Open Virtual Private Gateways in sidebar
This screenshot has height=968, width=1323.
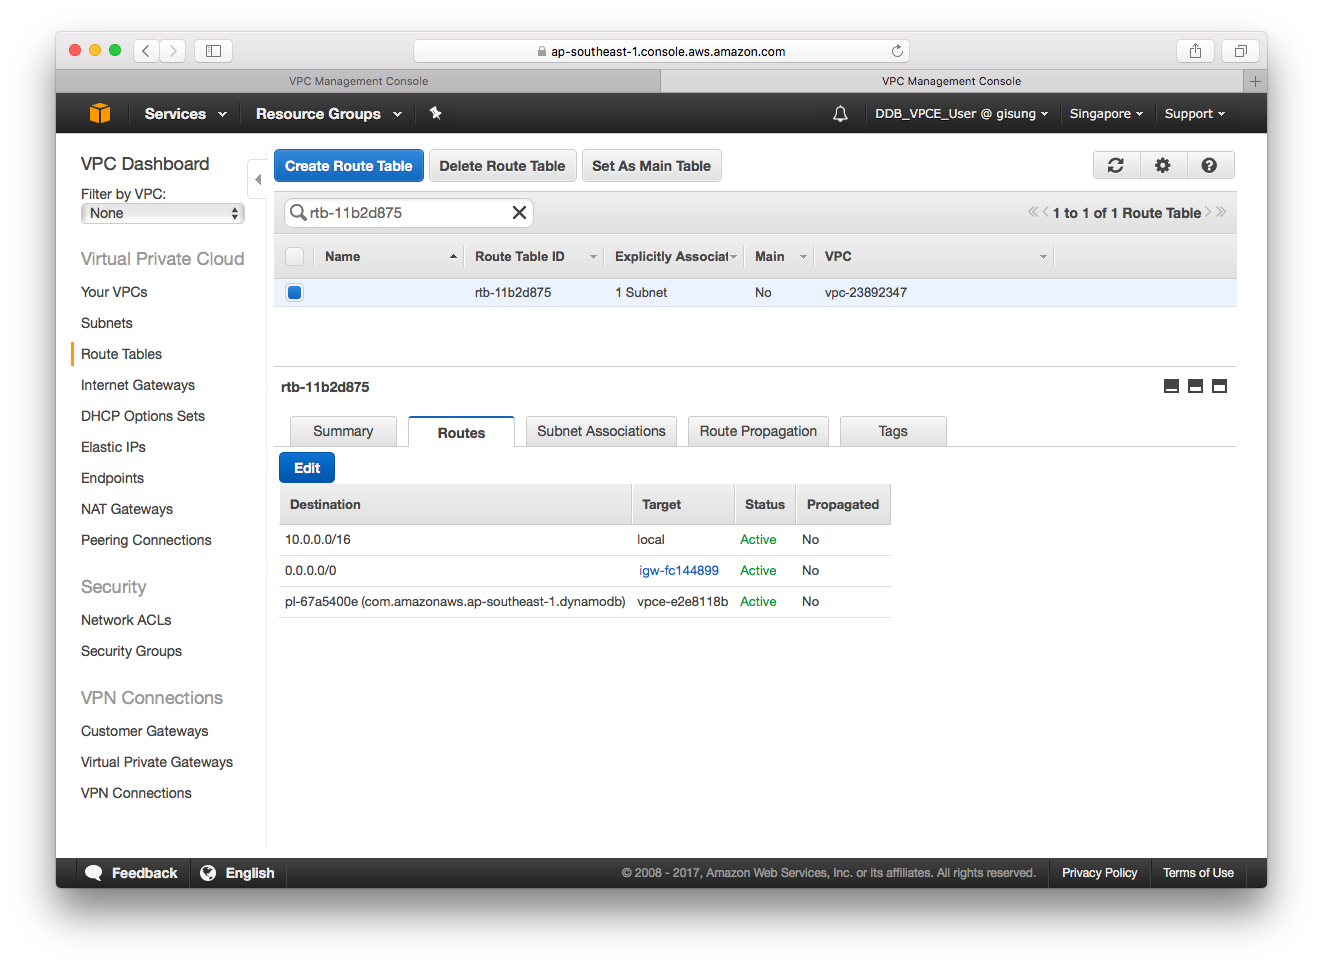point(157,762)
